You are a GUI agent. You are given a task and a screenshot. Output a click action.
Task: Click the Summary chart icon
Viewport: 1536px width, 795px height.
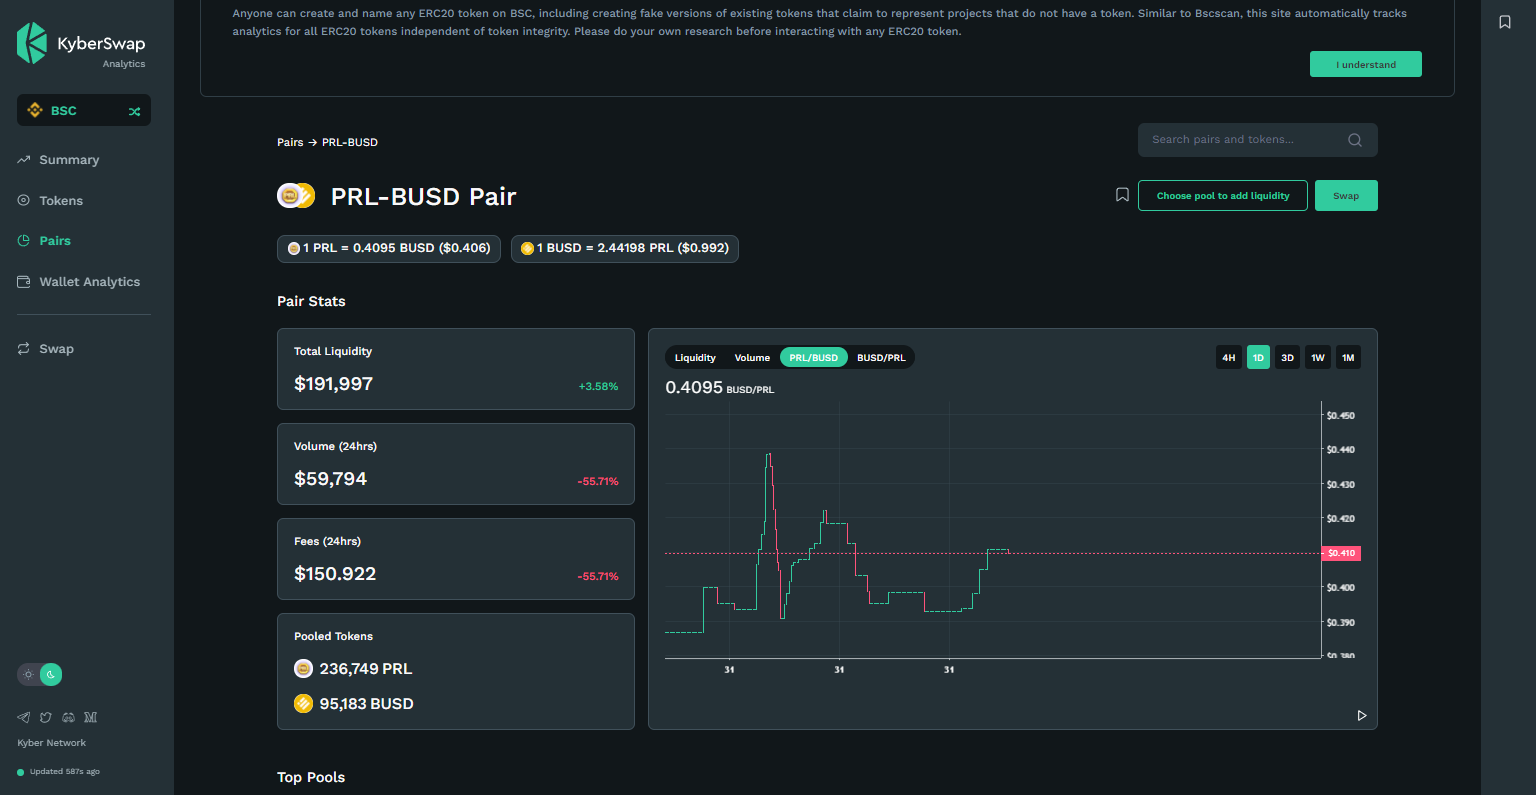[x=24, y=160]
